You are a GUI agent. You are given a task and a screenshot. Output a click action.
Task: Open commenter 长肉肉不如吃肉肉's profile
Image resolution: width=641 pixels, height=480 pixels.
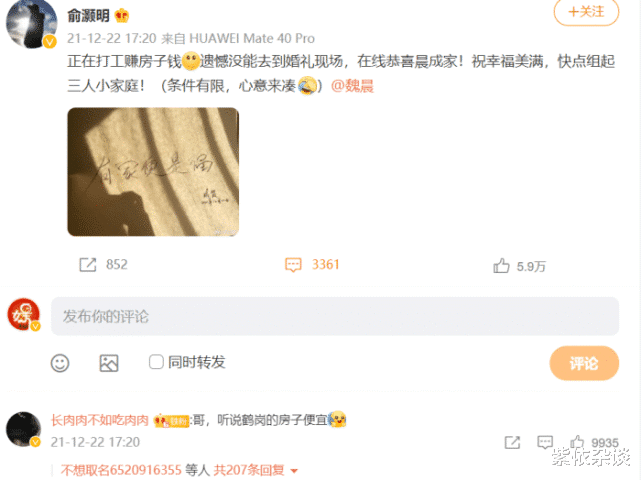click(x=99, y=420)
